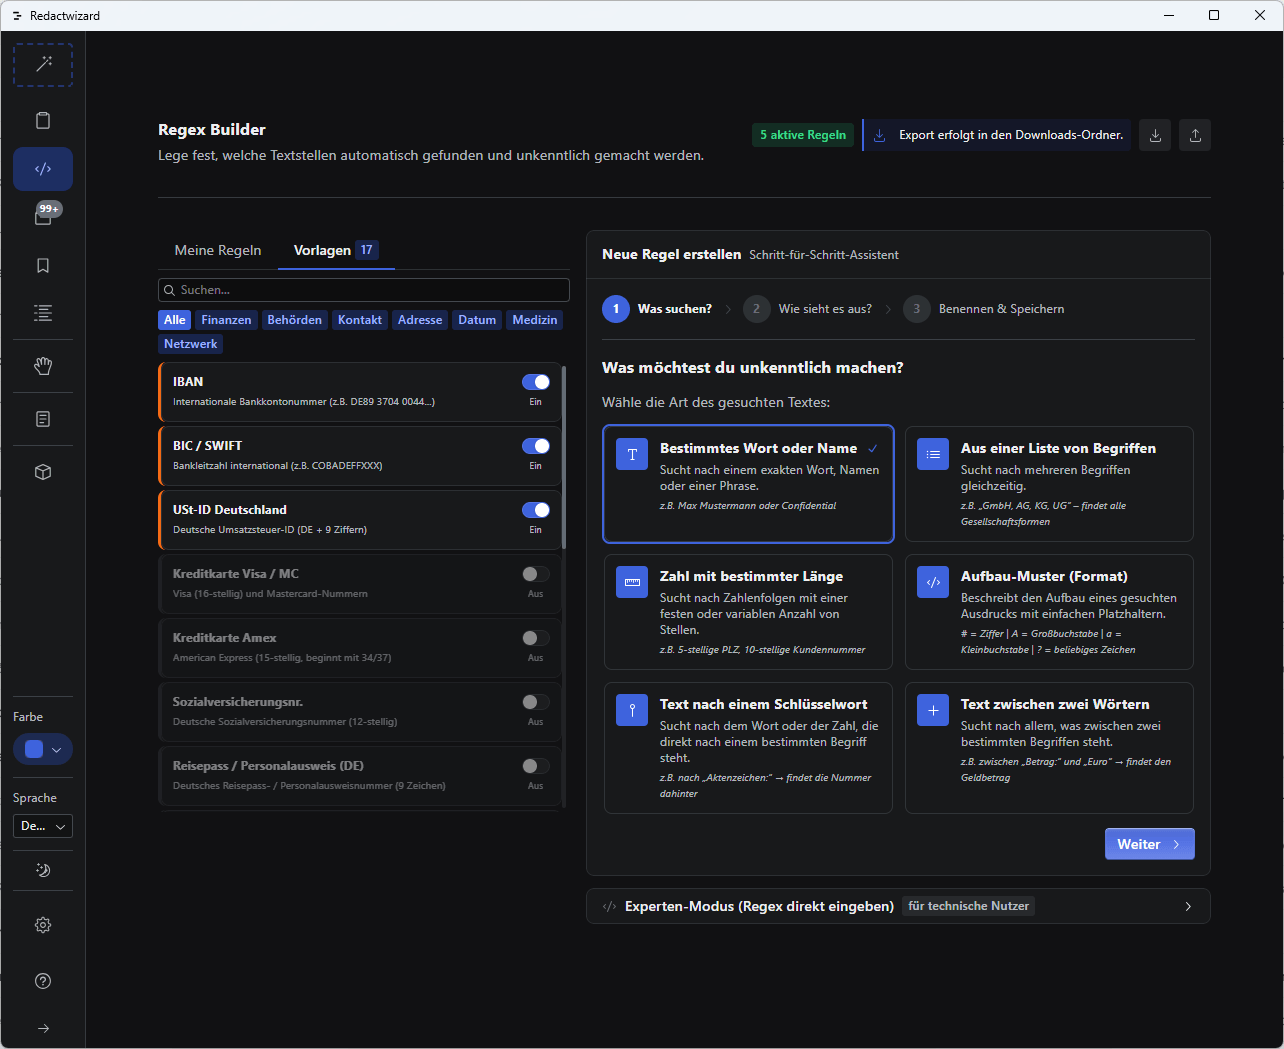This screenshot has width=1284, height=1049.
Task: Click the blue Farbe color swatch
Action: point(34,750)
